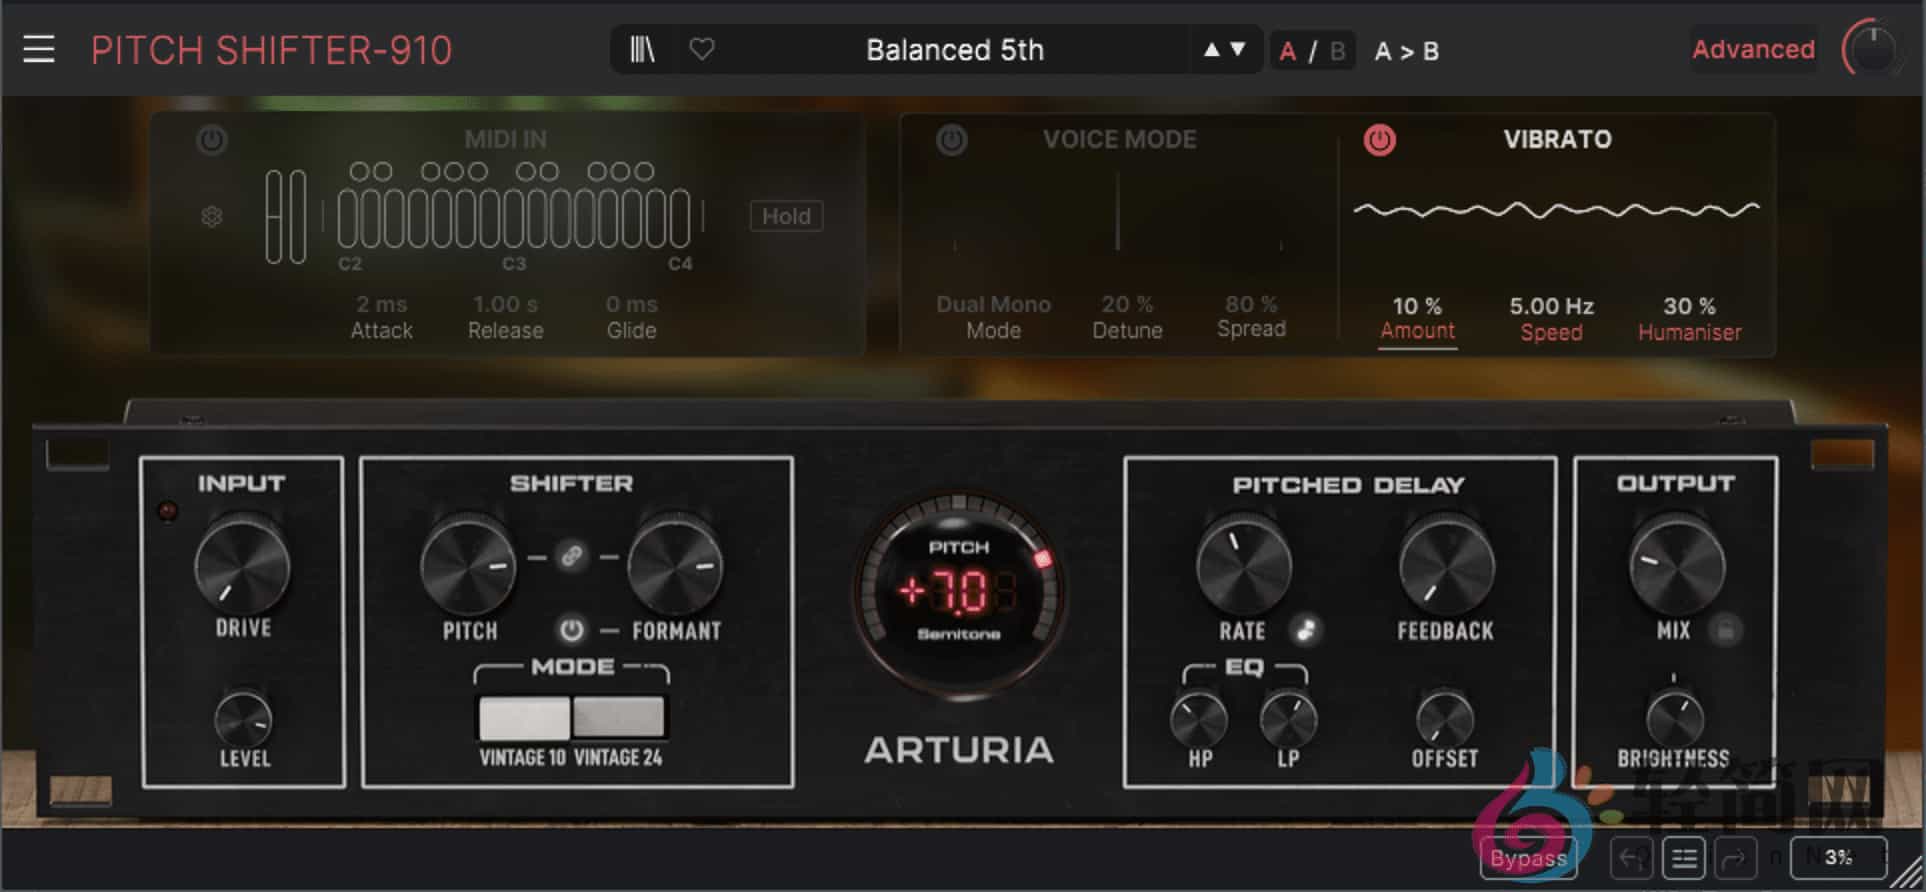Select the vibrato Amount parameter
The width and height of the screenshot is (1926, 892).
[1417, 330]
